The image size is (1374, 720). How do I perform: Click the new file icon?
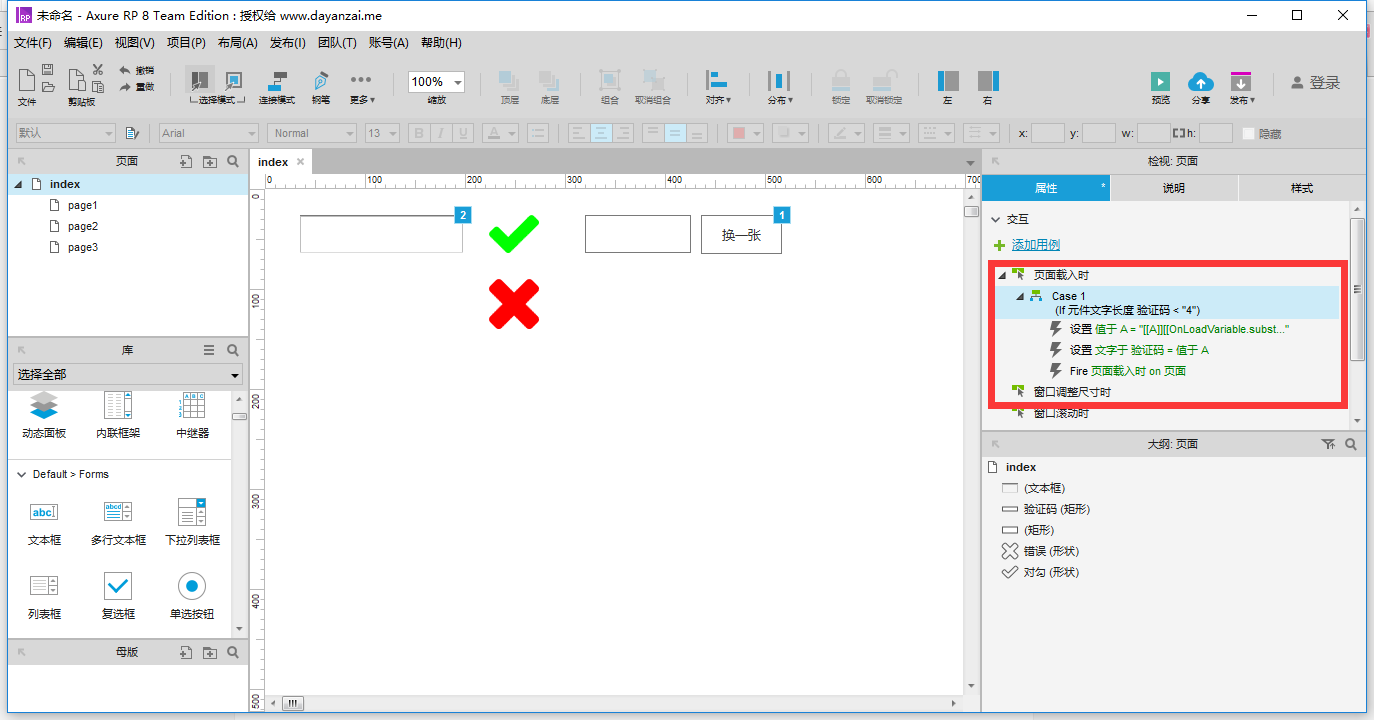(26, 79)
